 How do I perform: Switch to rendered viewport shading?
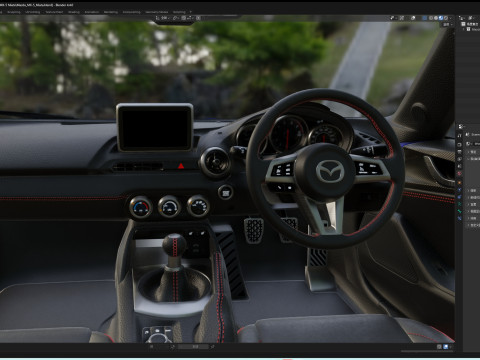[x=446, y=18]
